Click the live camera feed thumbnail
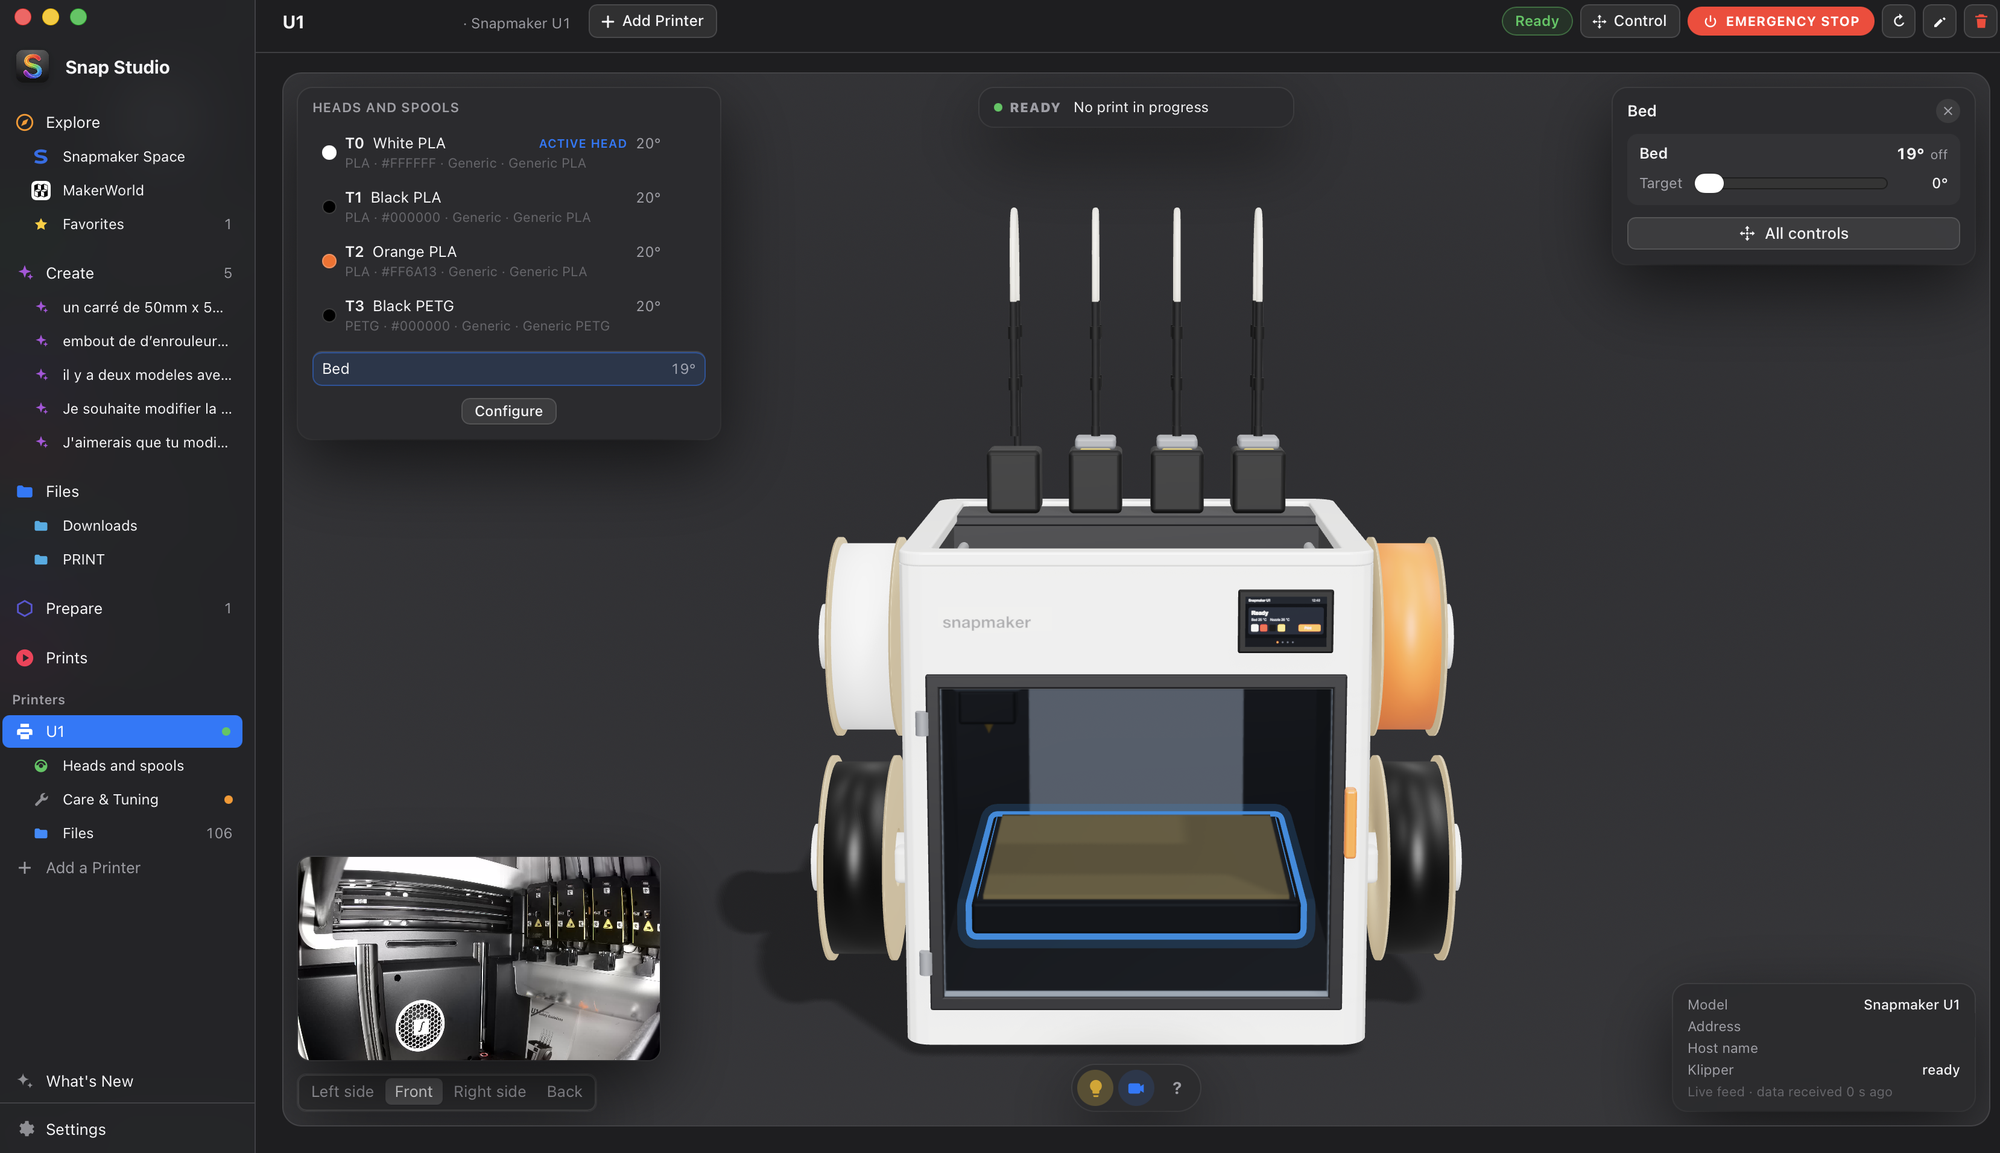Screen dimensions: 2000x1153 [x=478, y=958]
